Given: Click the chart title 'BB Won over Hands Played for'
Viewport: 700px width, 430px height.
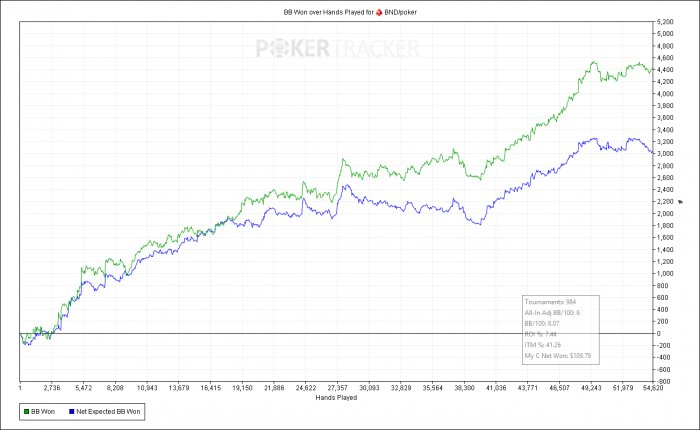Looking at the screenshot, I should 329,13.
